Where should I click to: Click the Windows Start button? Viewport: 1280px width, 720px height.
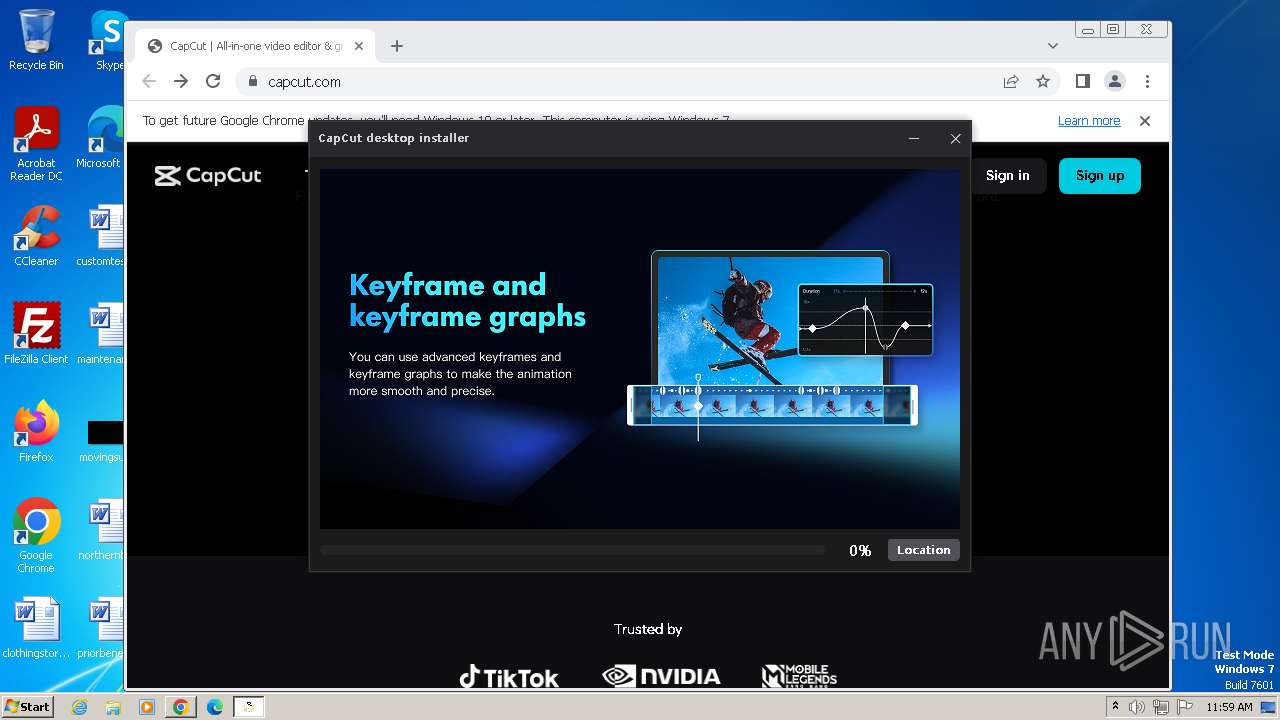27,707
